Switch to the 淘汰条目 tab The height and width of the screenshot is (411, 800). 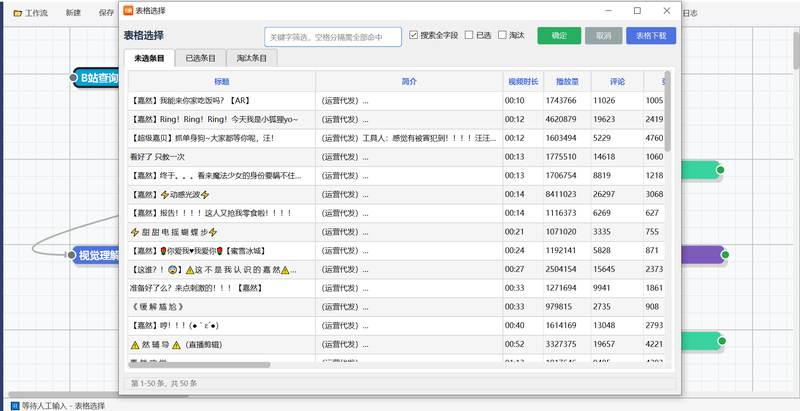(252, 58)
